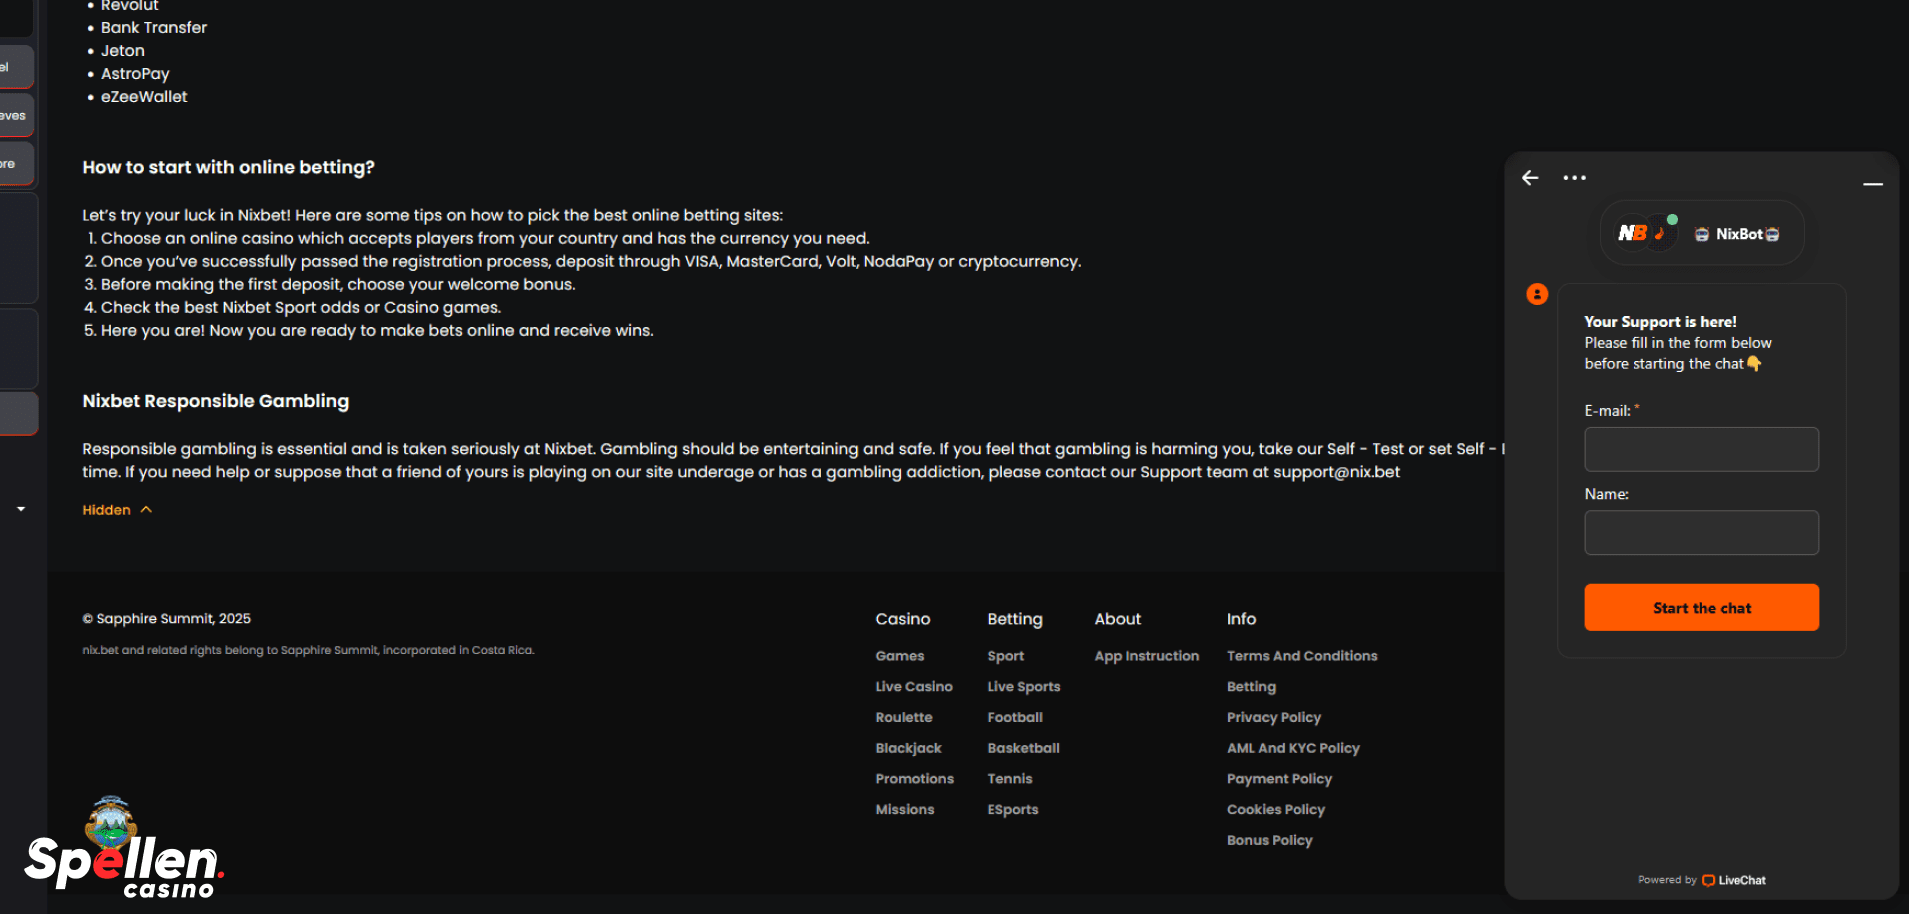Collapse the text with the Hidden chevron
The width and height of the screenshot is (1909, 914).
coord(117,510)
